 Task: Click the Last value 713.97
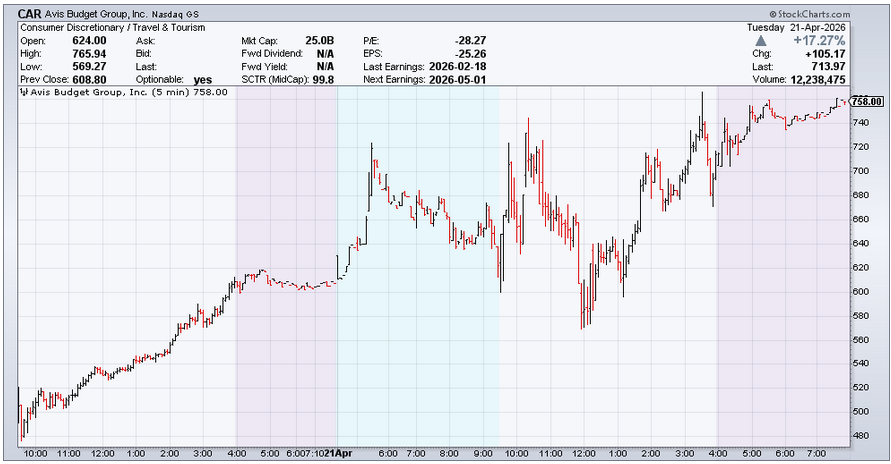828,66
